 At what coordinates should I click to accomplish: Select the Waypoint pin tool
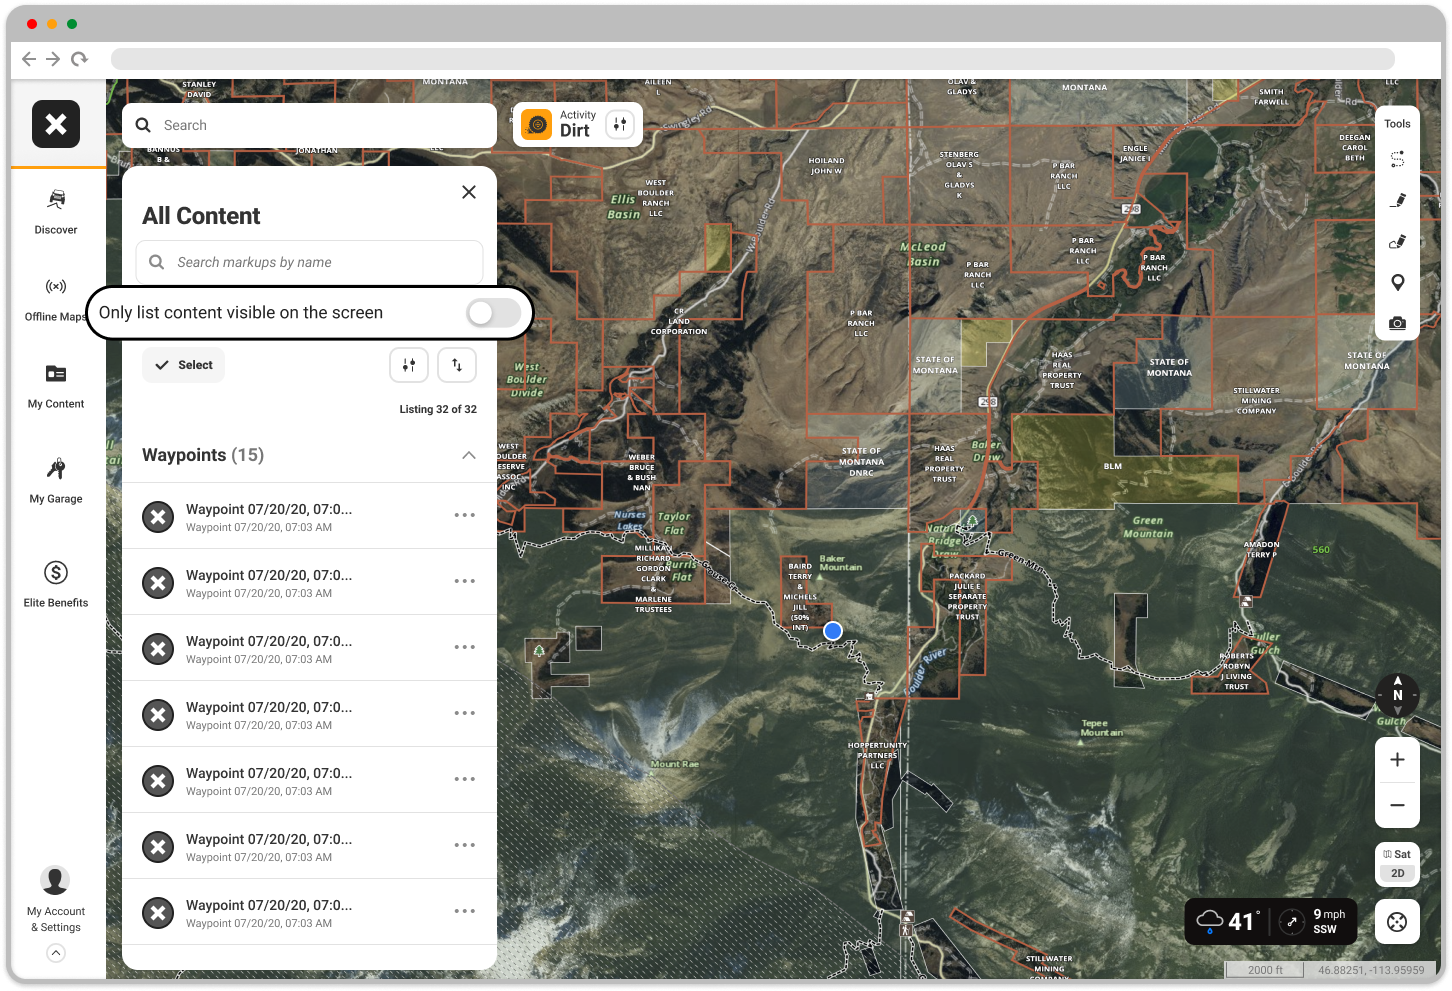pos(1397,282)
